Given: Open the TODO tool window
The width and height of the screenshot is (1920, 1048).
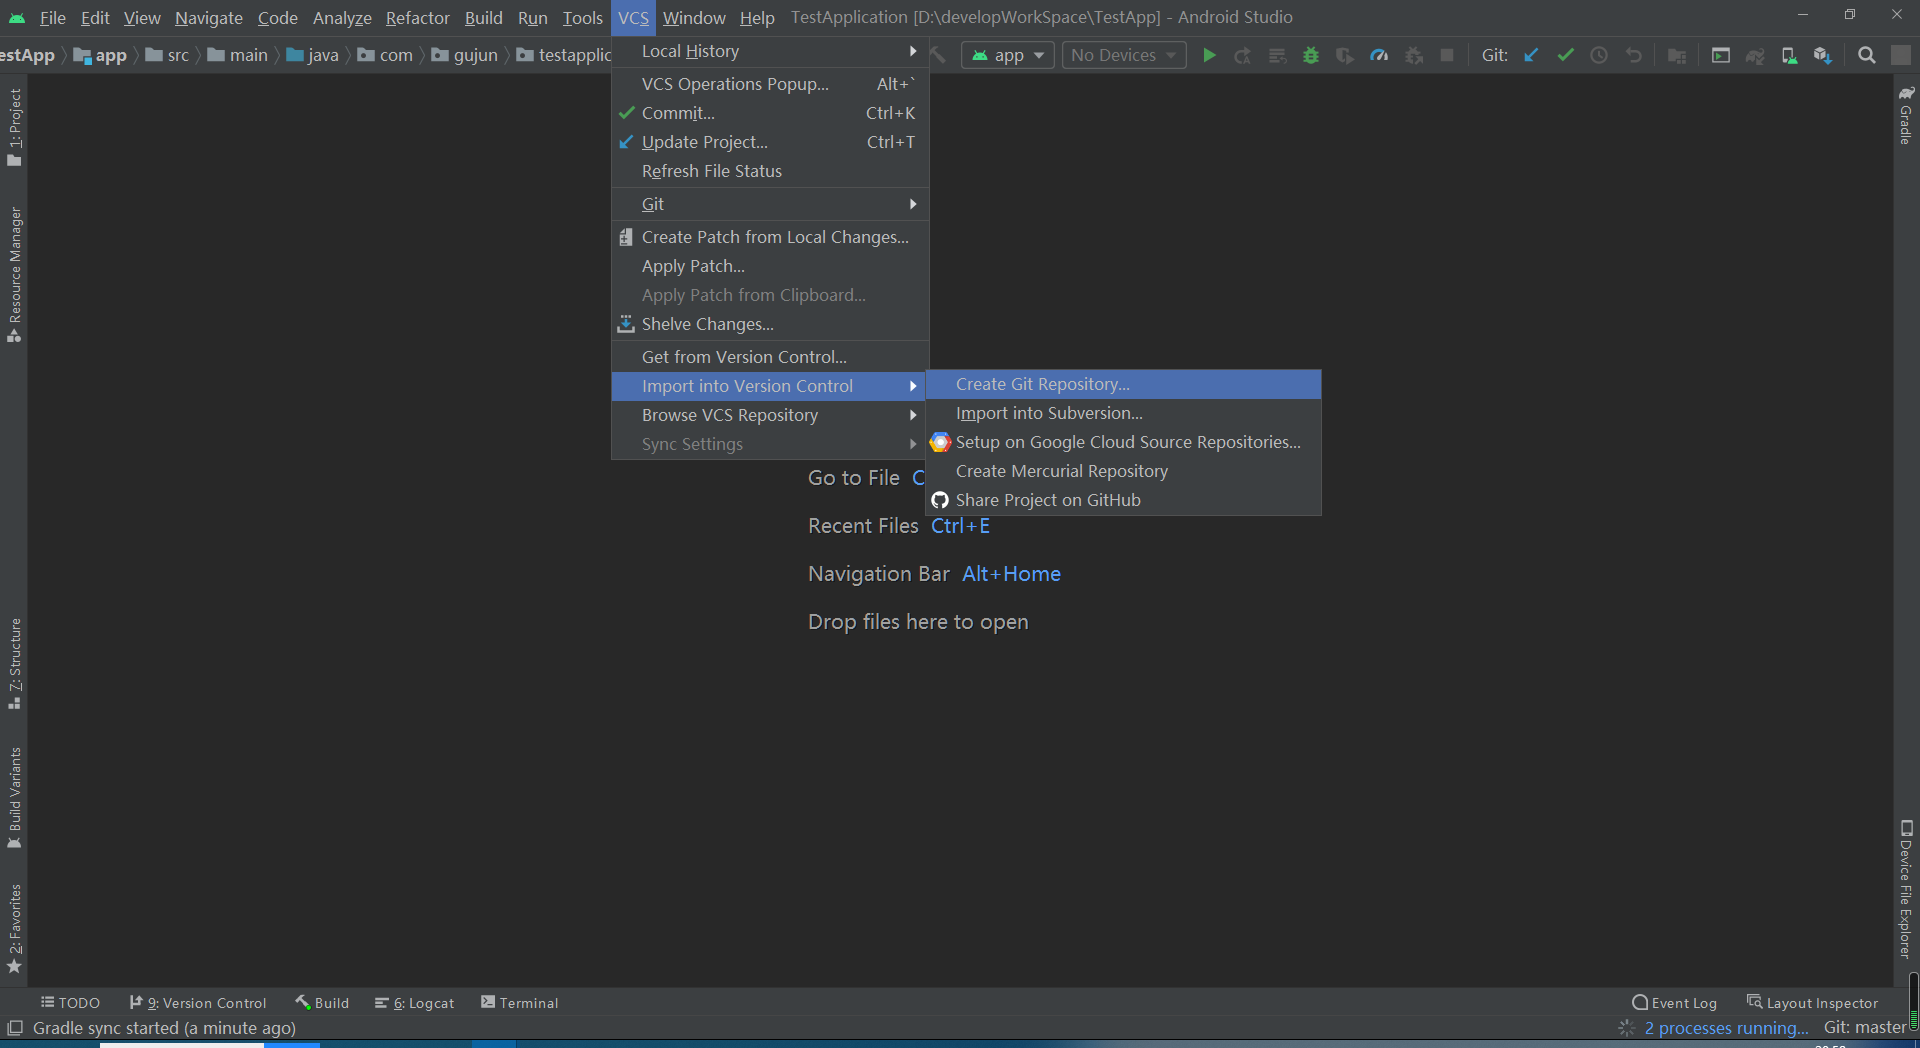Looking at the screenshot, I should click(x=70, y=1003).
